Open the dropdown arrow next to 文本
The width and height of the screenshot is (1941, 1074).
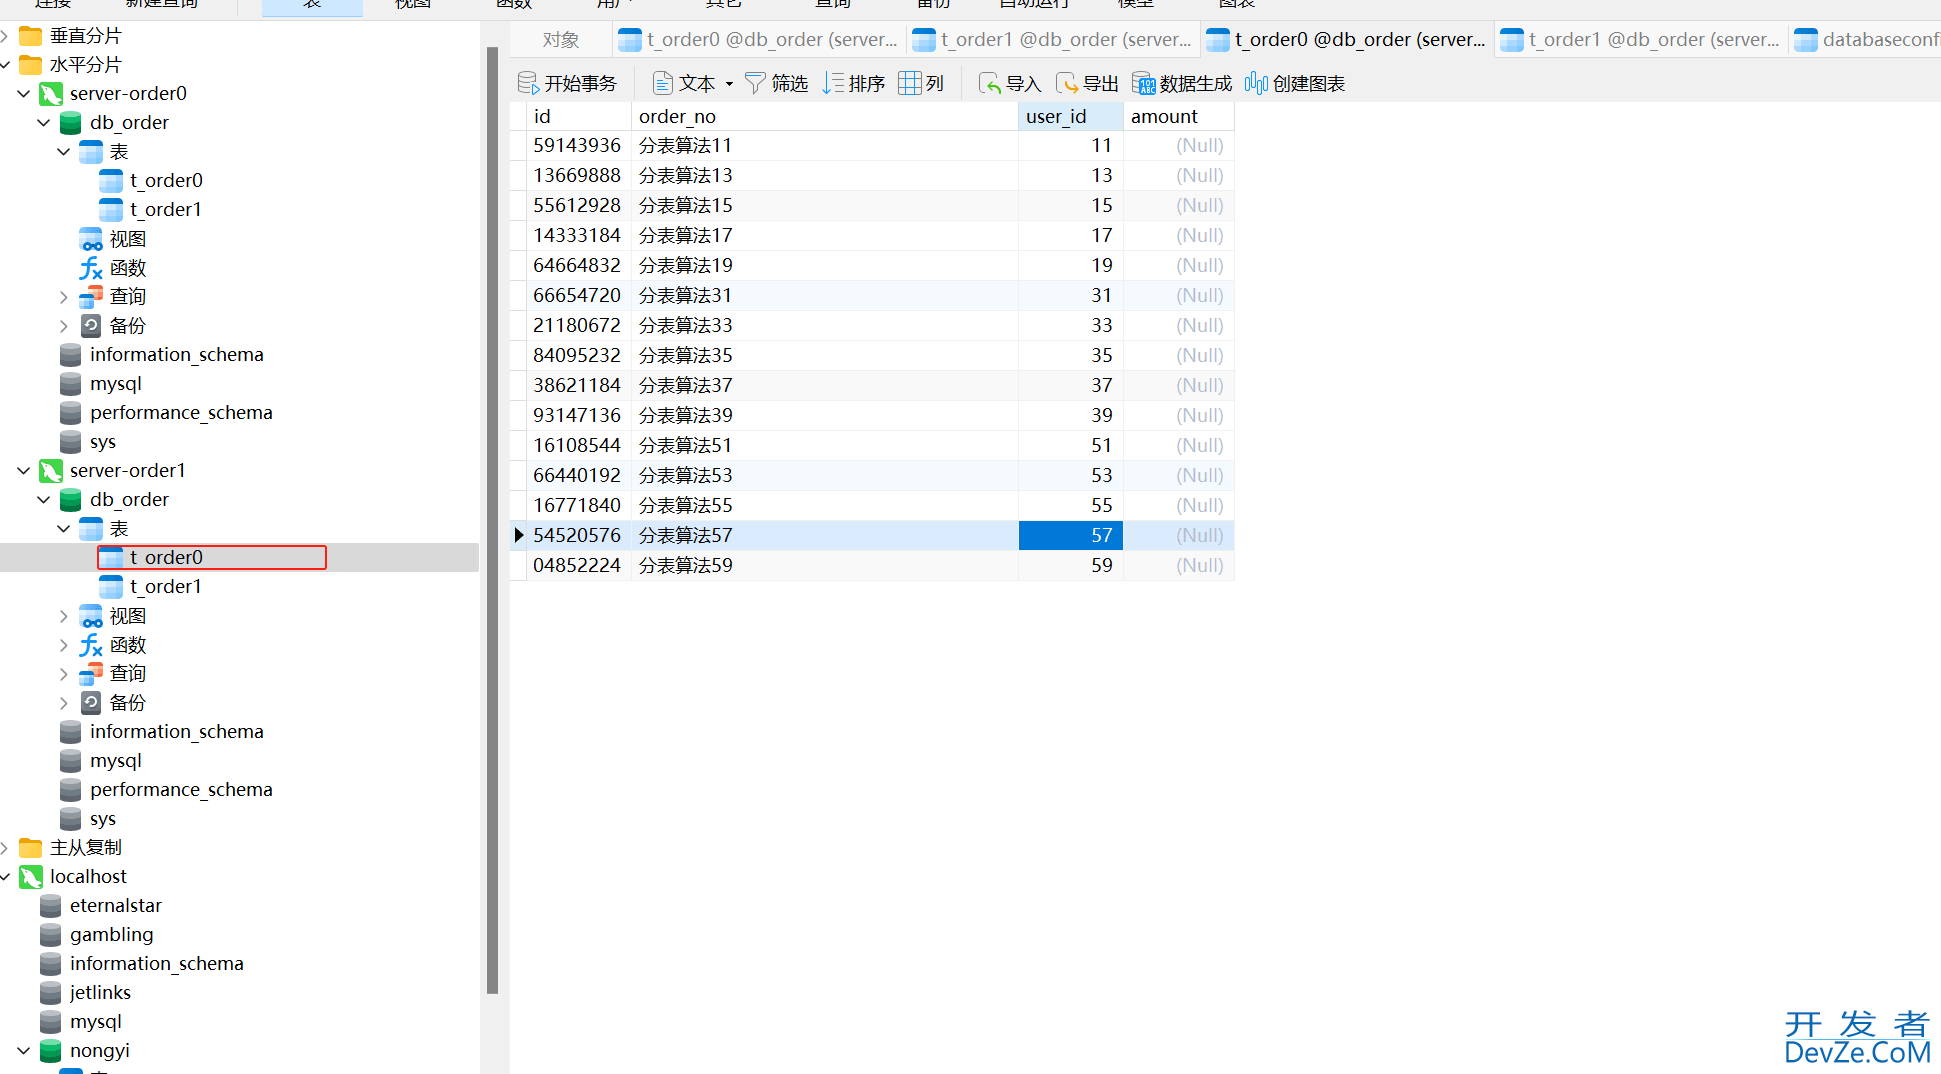coord(729,84)
